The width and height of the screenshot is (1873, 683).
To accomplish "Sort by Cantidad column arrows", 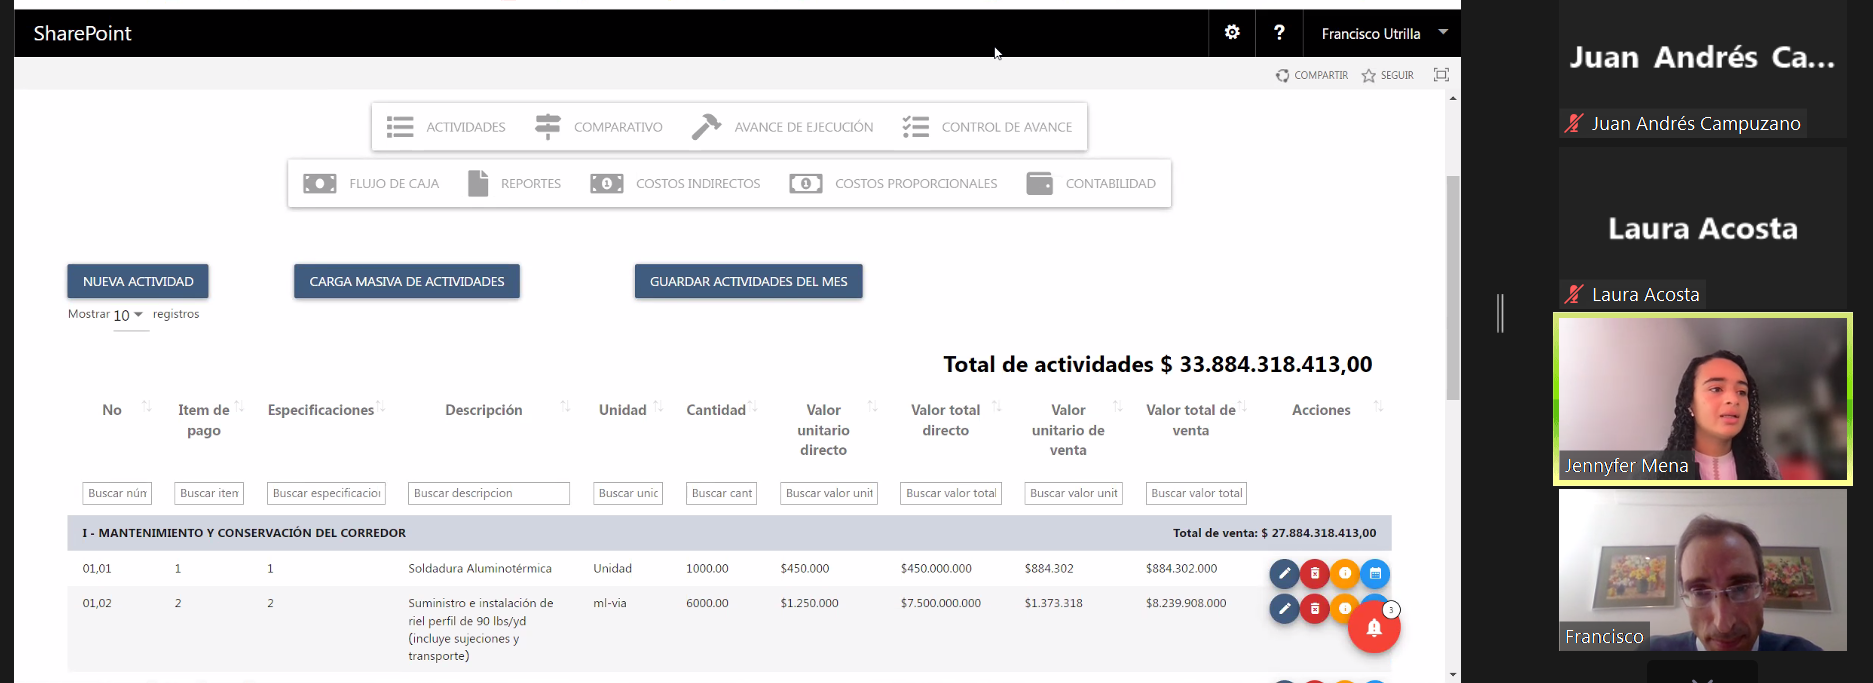I will (753, 406).
